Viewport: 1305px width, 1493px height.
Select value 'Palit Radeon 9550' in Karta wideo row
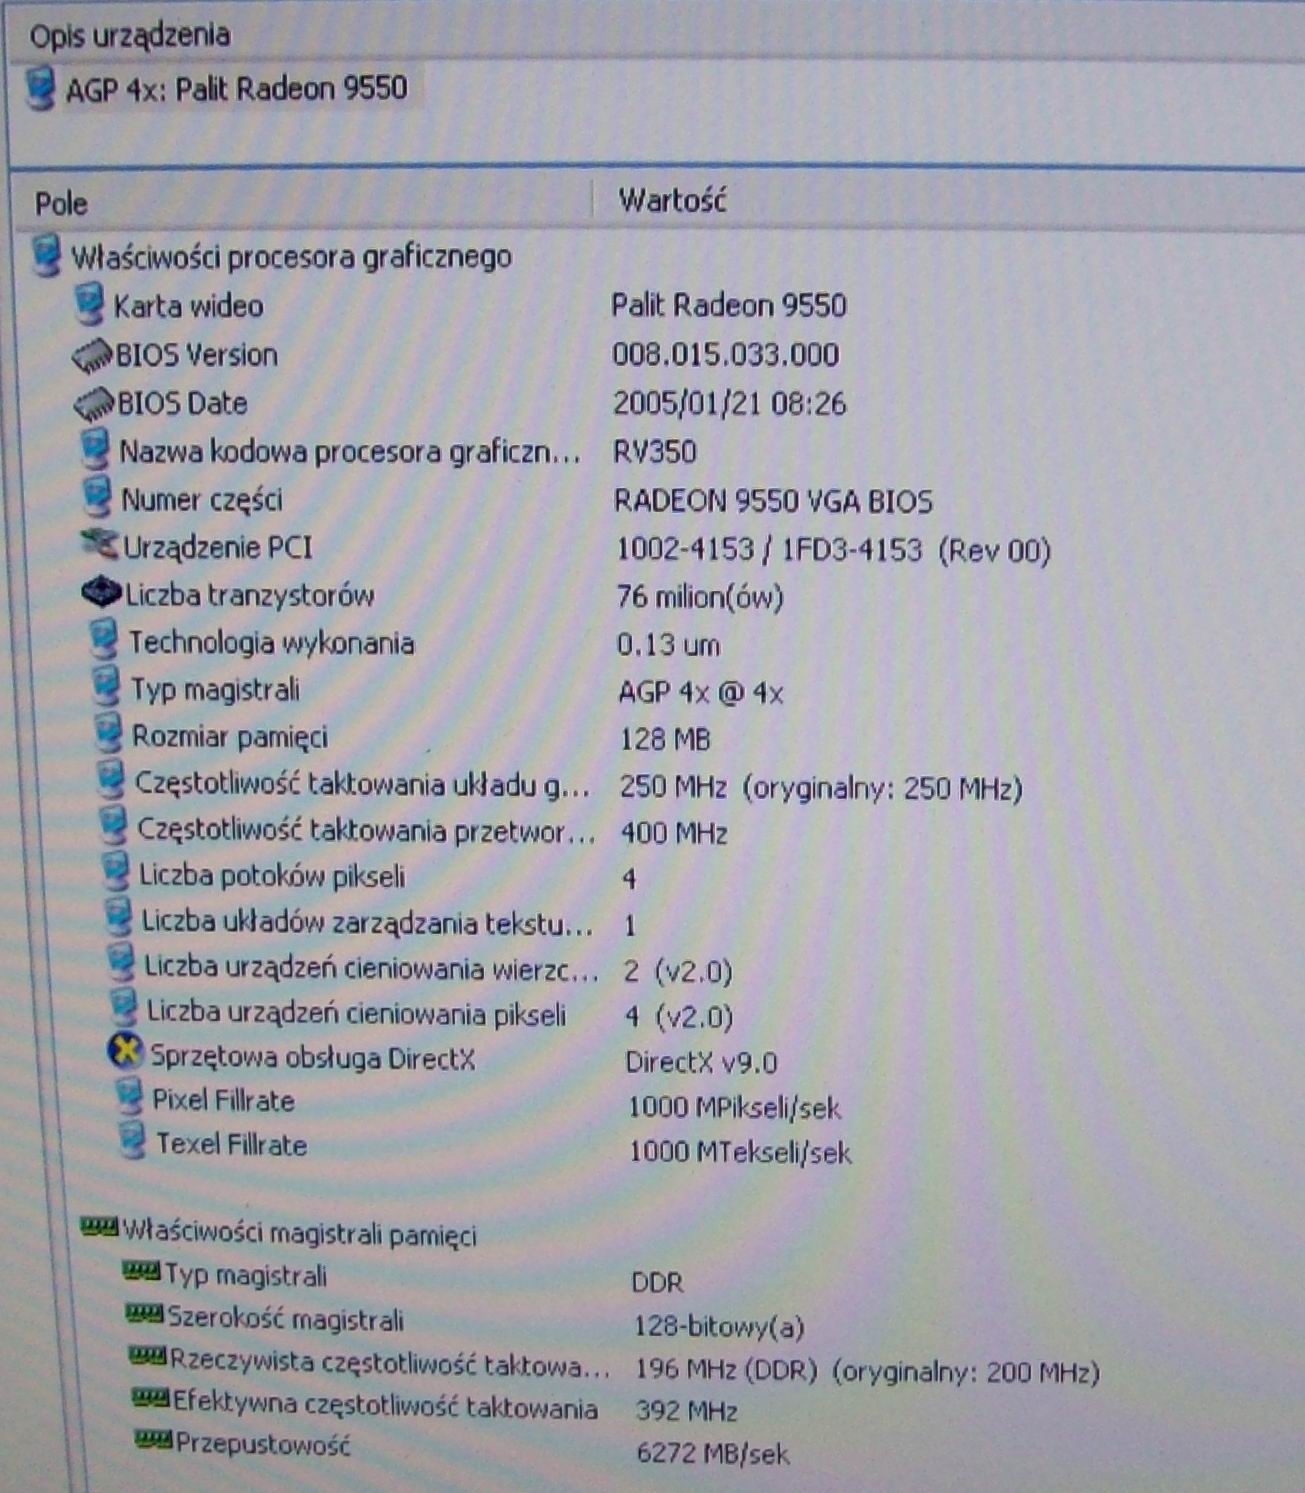pos(729,305)
